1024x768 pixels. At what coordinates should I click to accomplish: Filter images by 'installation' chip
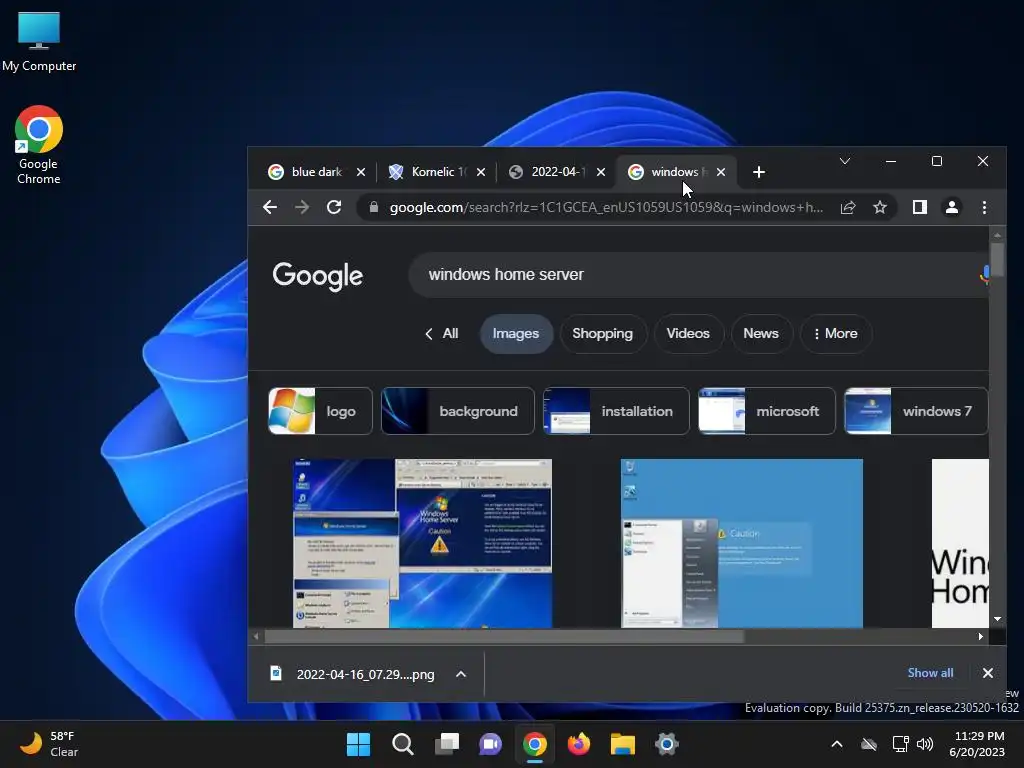click(x=616, y=411)
